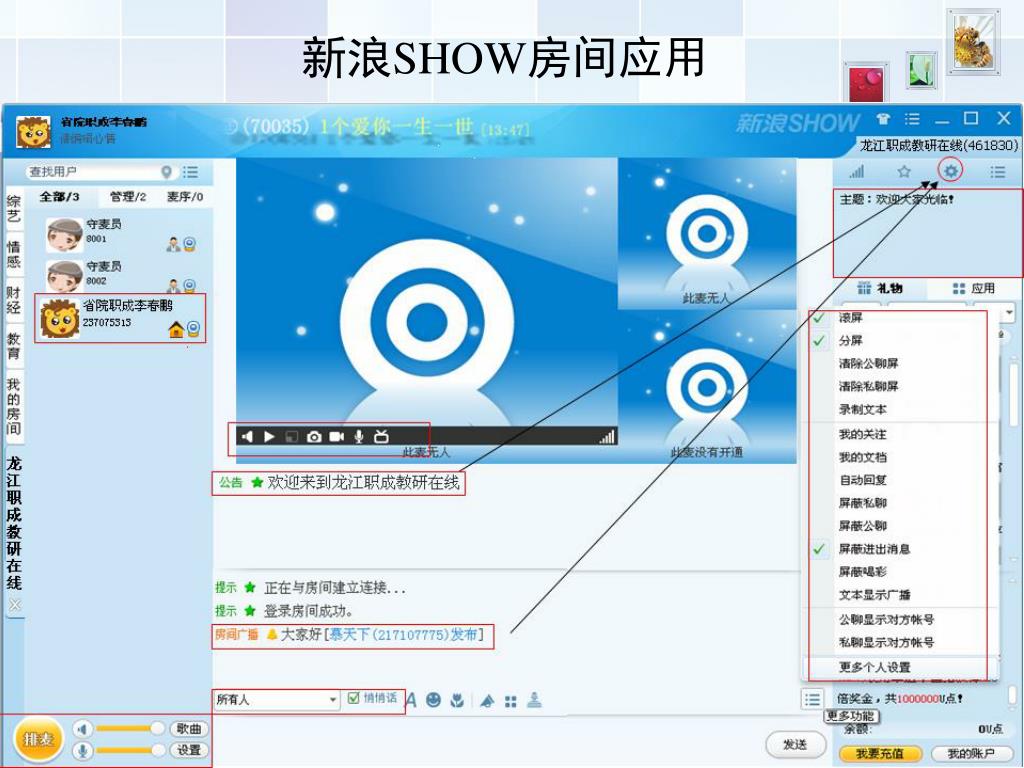
Task: Select 我的关注 from the menu
Action: tap(863, 434)
